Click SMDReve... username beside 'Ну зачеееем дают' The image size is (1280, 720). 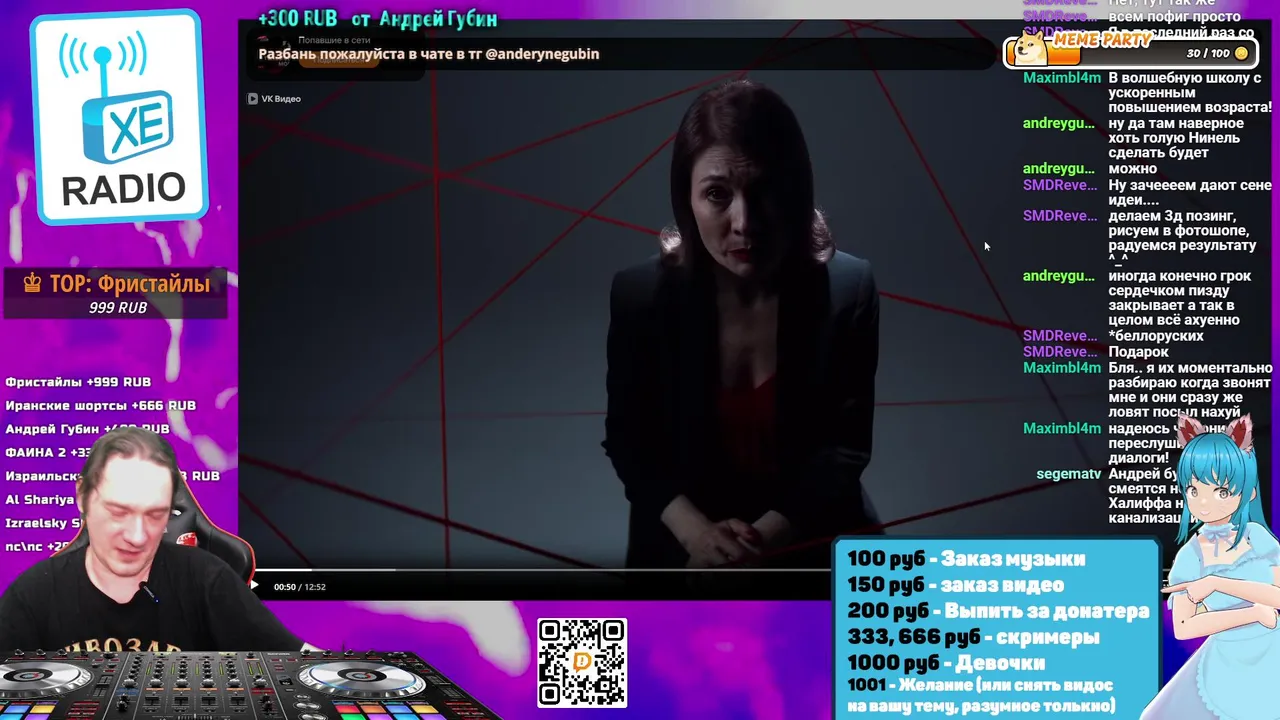pyautogui.click(x=1059, y=185)
